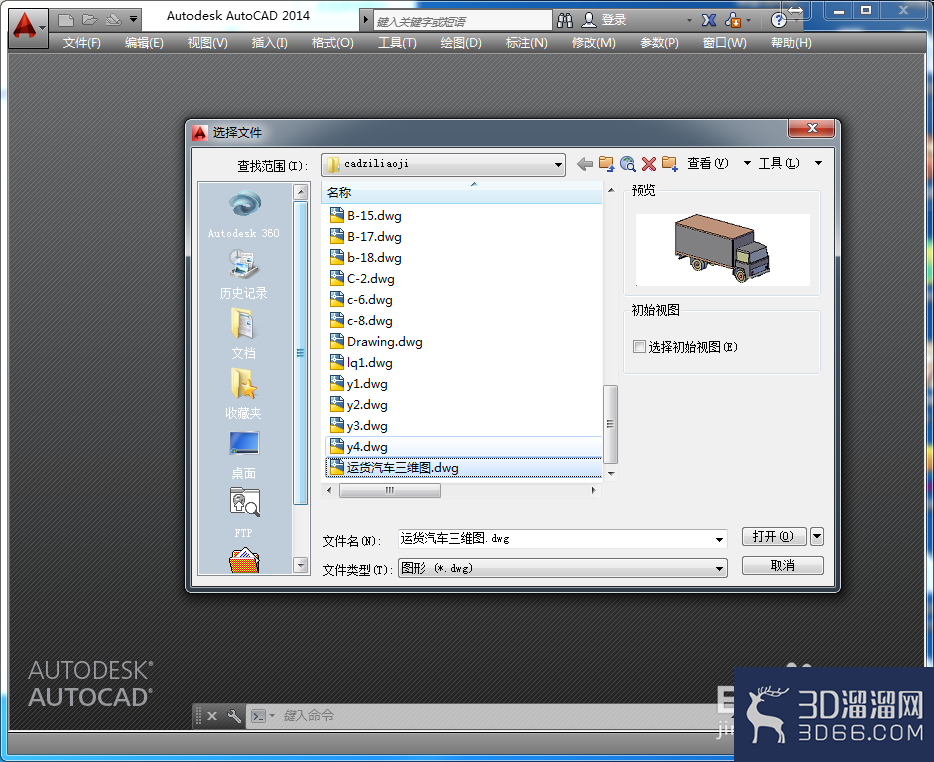Click the truck preview thumbnail

pos(723,249)
